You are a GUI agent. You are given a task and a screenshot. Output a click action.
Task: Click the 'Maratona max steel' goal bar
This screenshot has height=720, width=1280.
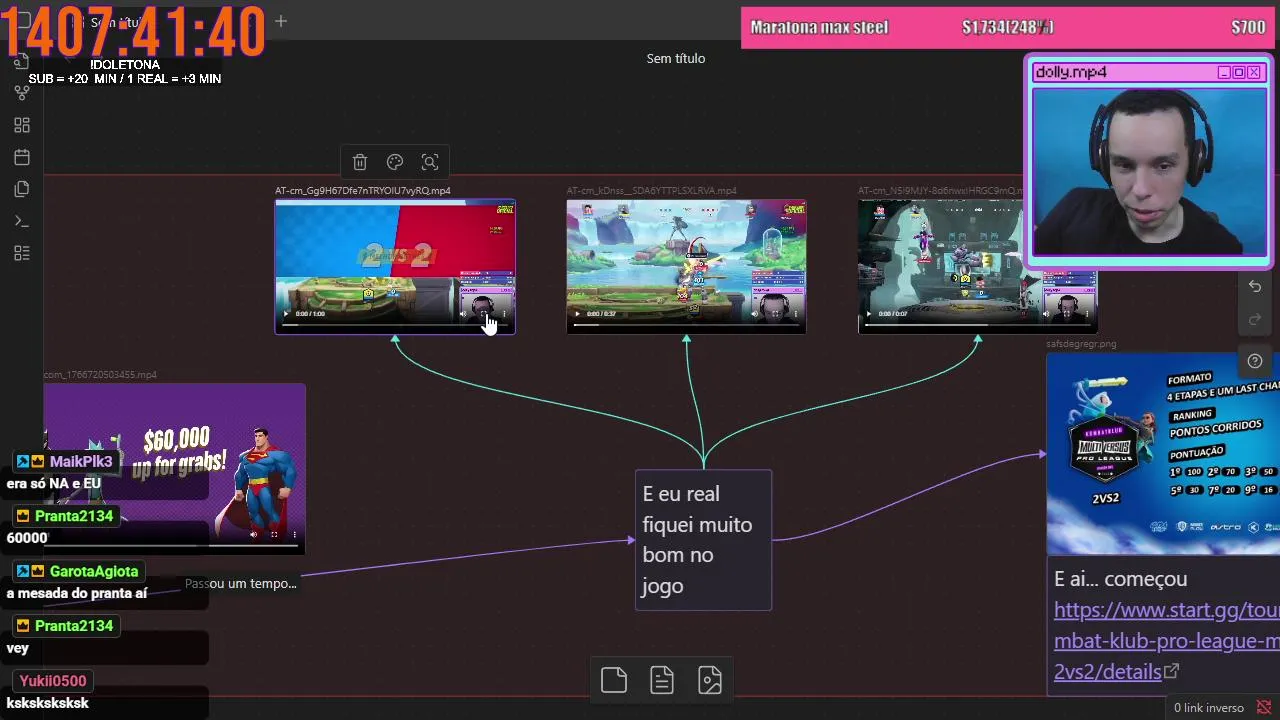tap(1010, 27)
